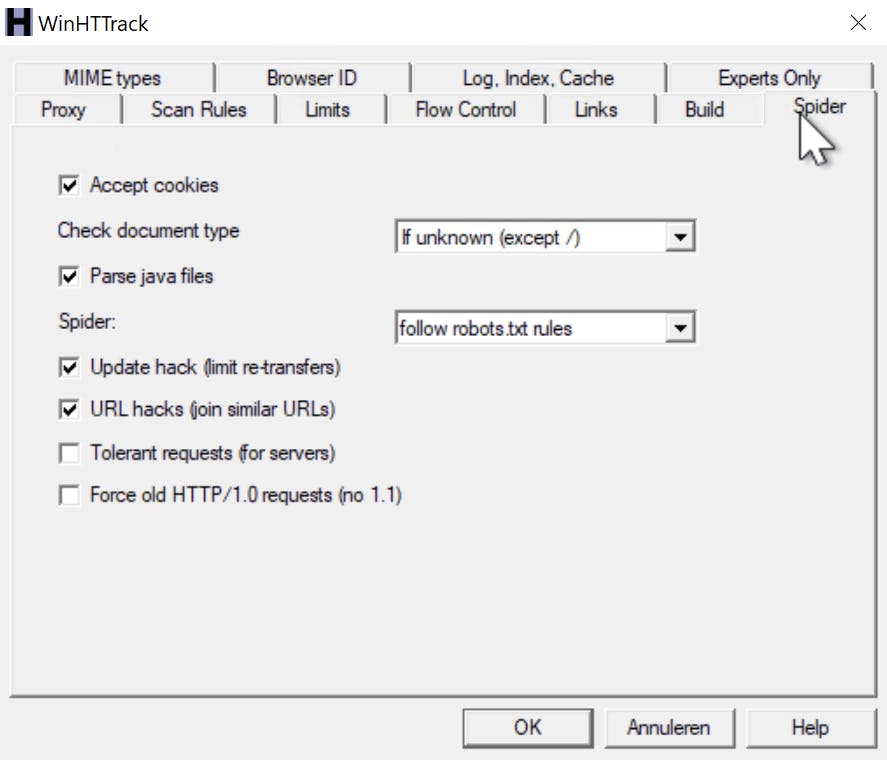Select the Experts Only tab
Image resolution: width=887 pixels, height=760 pixels.
coord(769,78)
